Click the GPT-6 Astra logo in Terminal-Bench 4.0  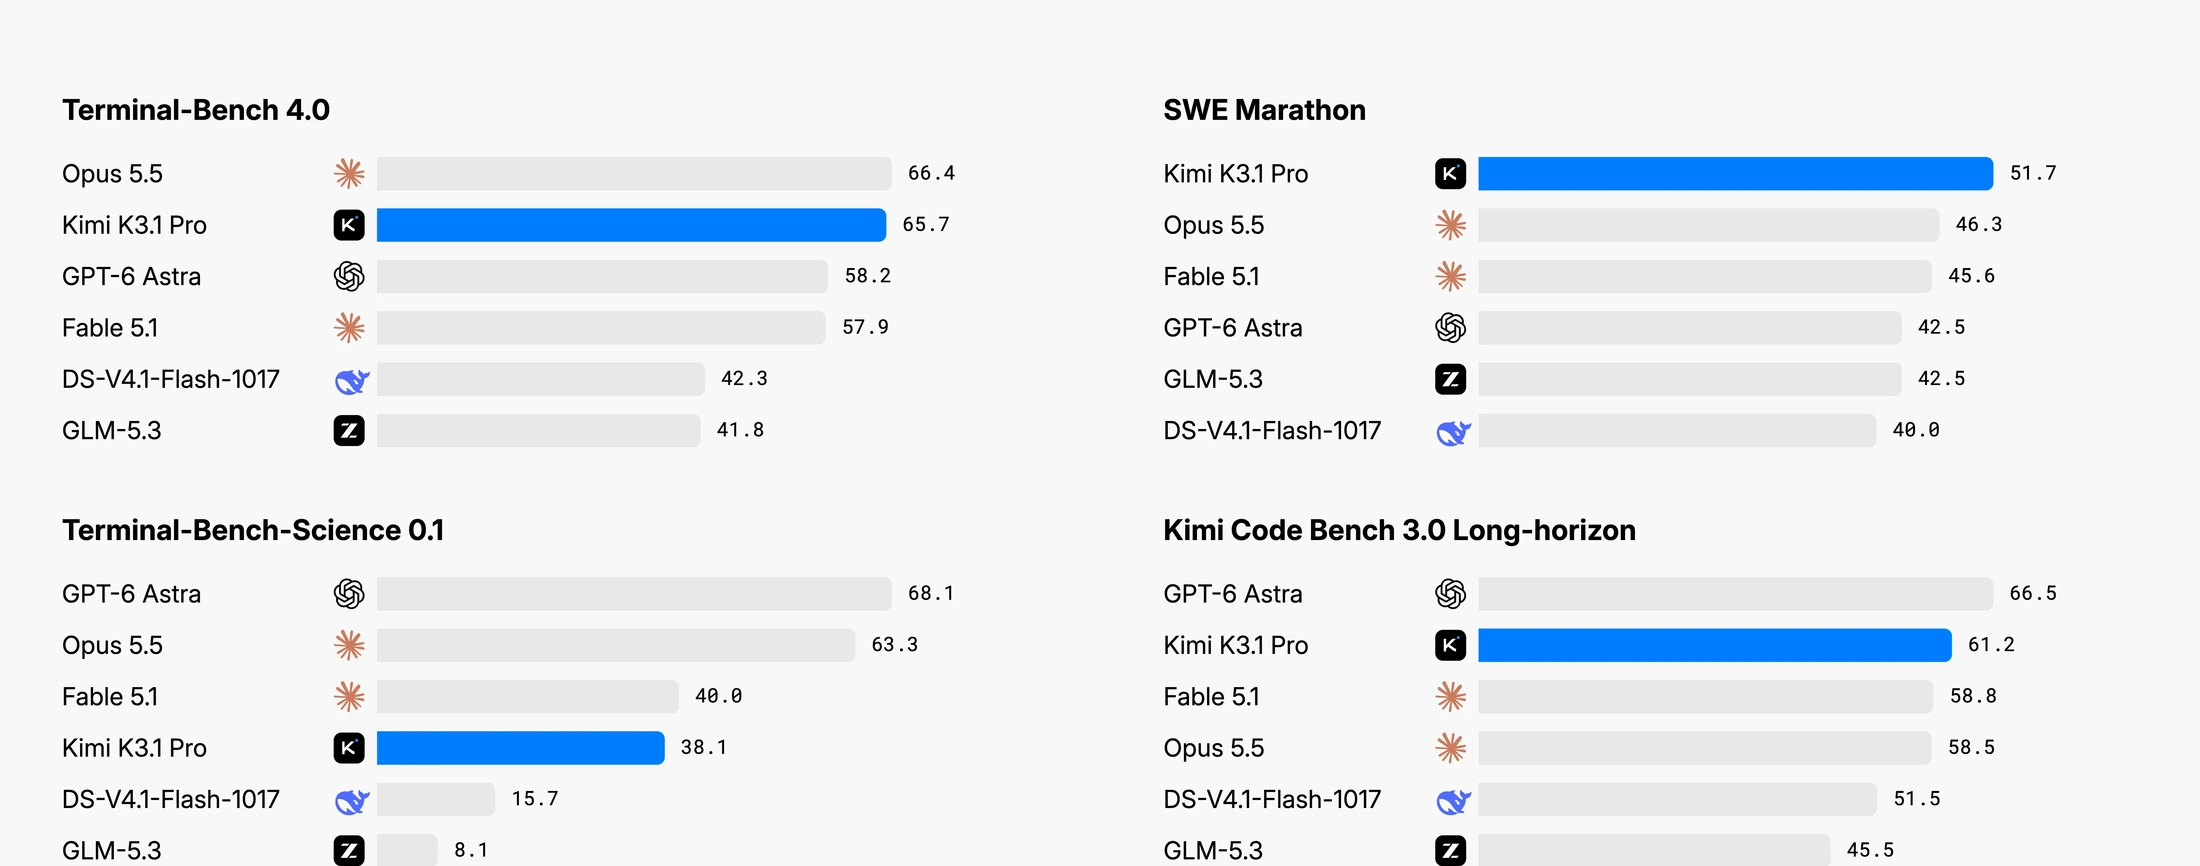349,276
